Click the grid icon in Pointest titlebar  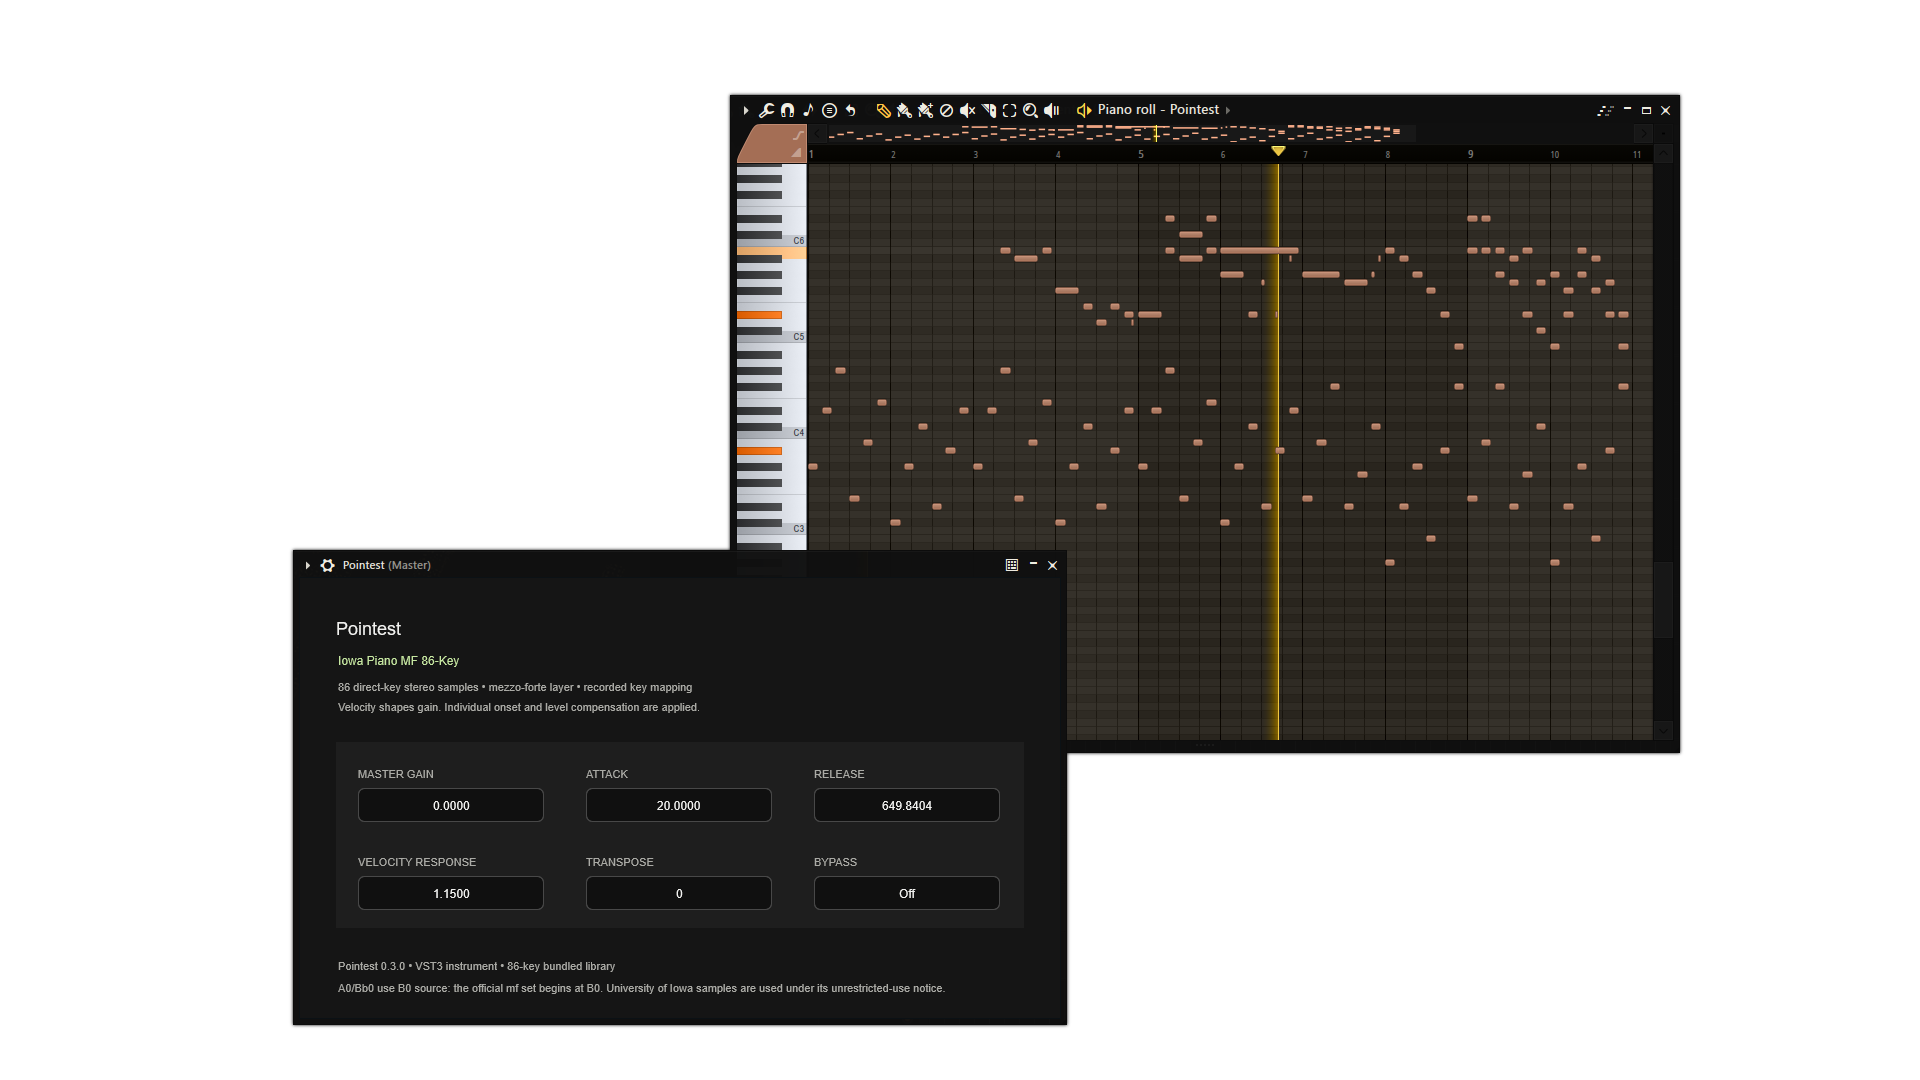pos(1012,566)
